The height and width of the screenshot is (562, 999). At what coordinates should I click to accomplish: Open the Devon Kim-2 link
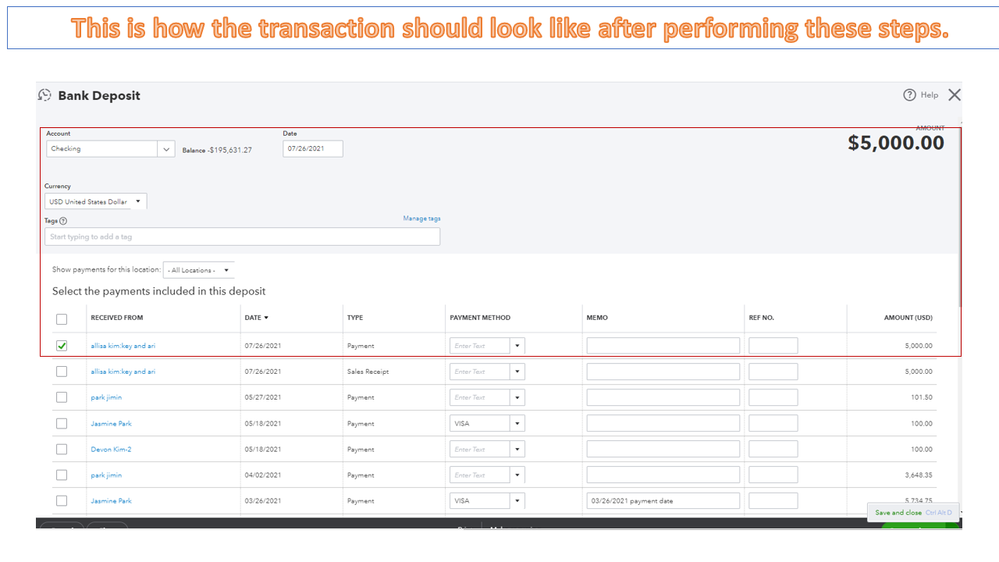click(111, 449)
